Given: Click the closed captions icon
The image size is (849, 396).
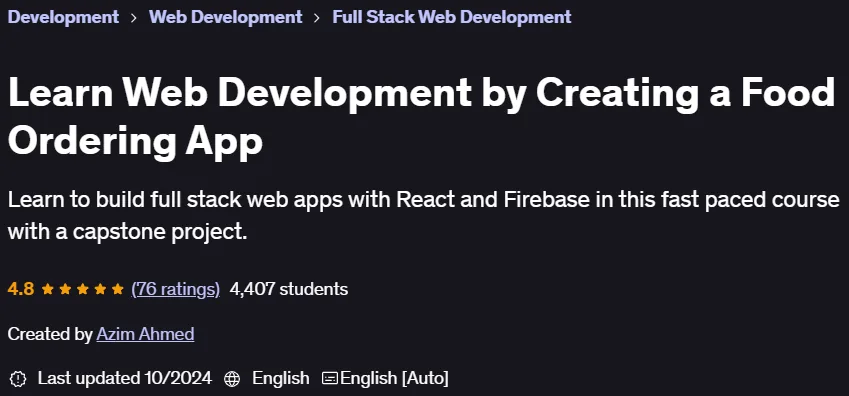Looking at the screenshot, I should [x=330, y=378].
